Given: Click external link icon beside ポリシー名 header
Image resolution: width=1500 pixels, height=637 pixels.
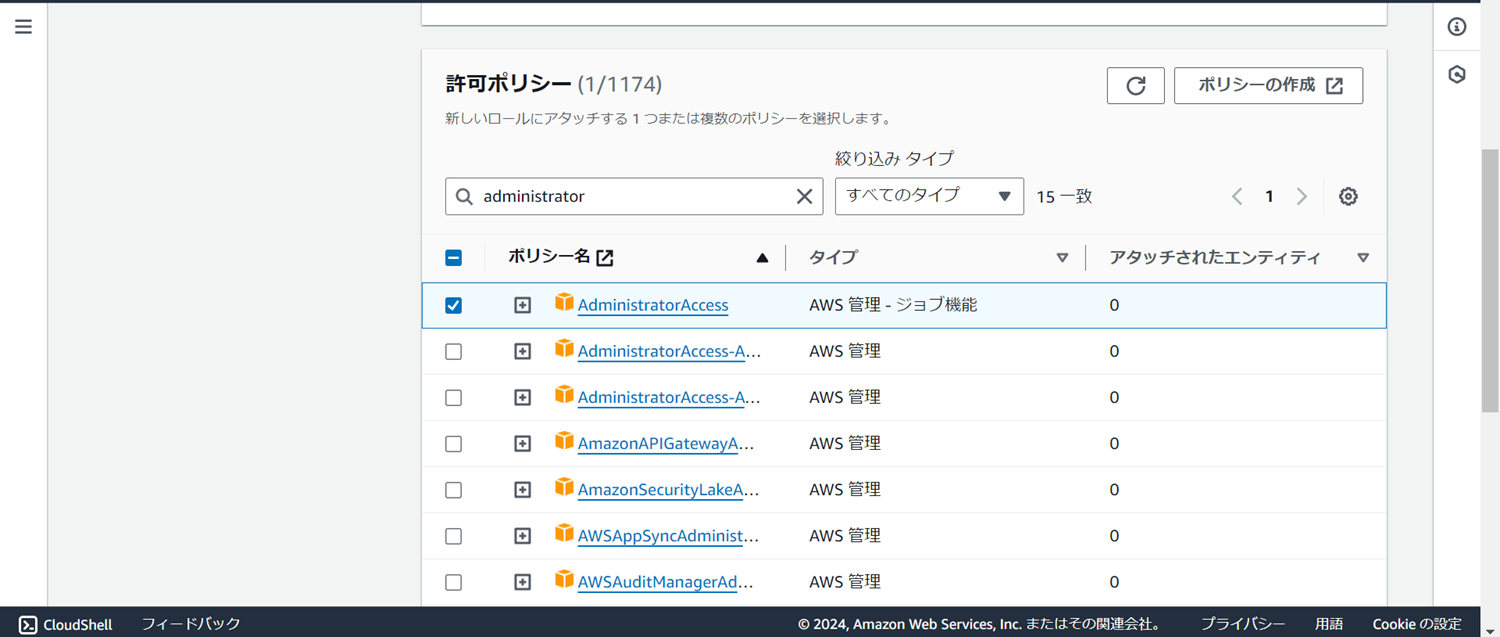Looking at the screenshot, I should pos(605,258).
